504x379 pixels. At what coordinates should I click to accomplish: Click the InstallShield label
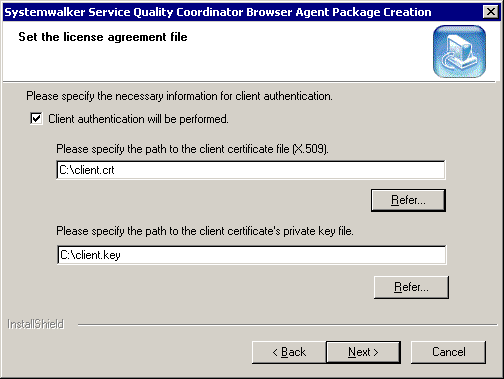coord(35,324)
